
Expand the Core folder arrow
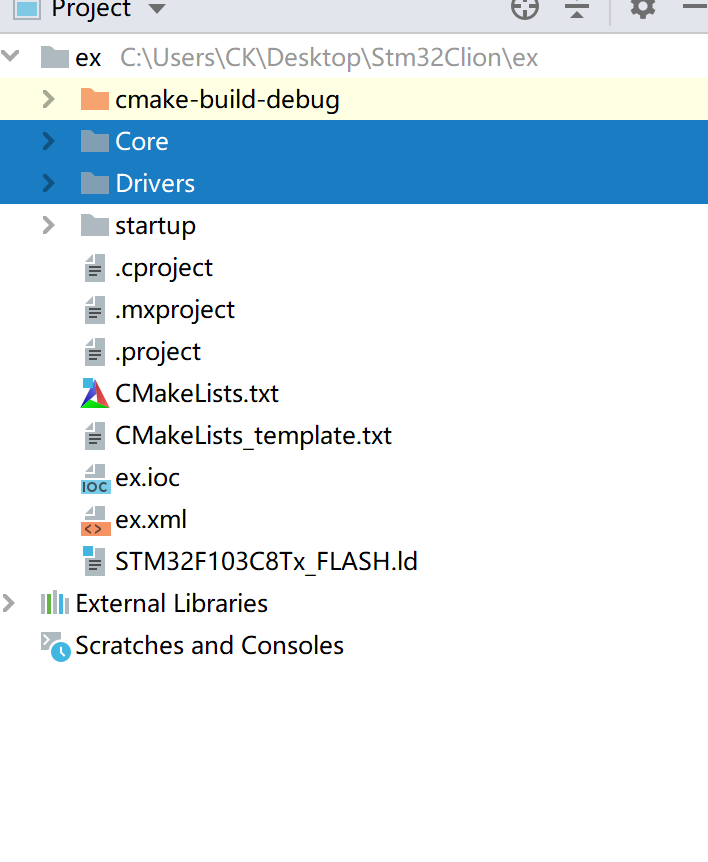click(x=48, y=142)
